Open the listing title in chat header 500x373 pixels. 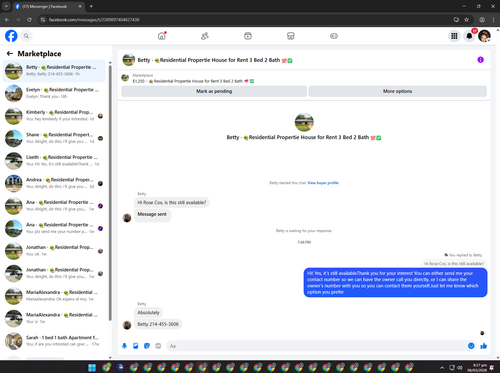pos(215,60)
